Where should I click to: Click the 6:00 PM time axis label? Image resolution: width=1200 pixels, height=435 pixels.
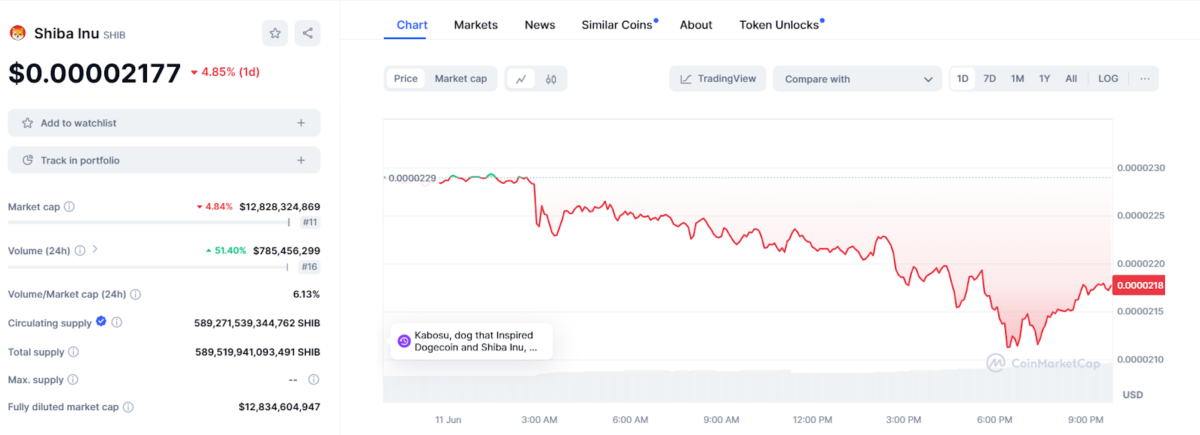(x=995, y=419)
